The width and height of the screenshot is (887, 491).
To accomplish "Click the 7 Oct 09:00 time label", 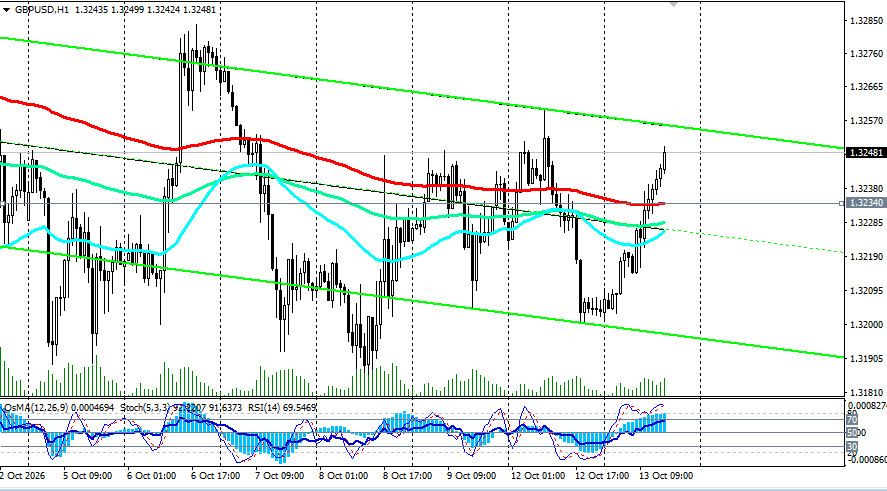I will (x=281, y=476).
